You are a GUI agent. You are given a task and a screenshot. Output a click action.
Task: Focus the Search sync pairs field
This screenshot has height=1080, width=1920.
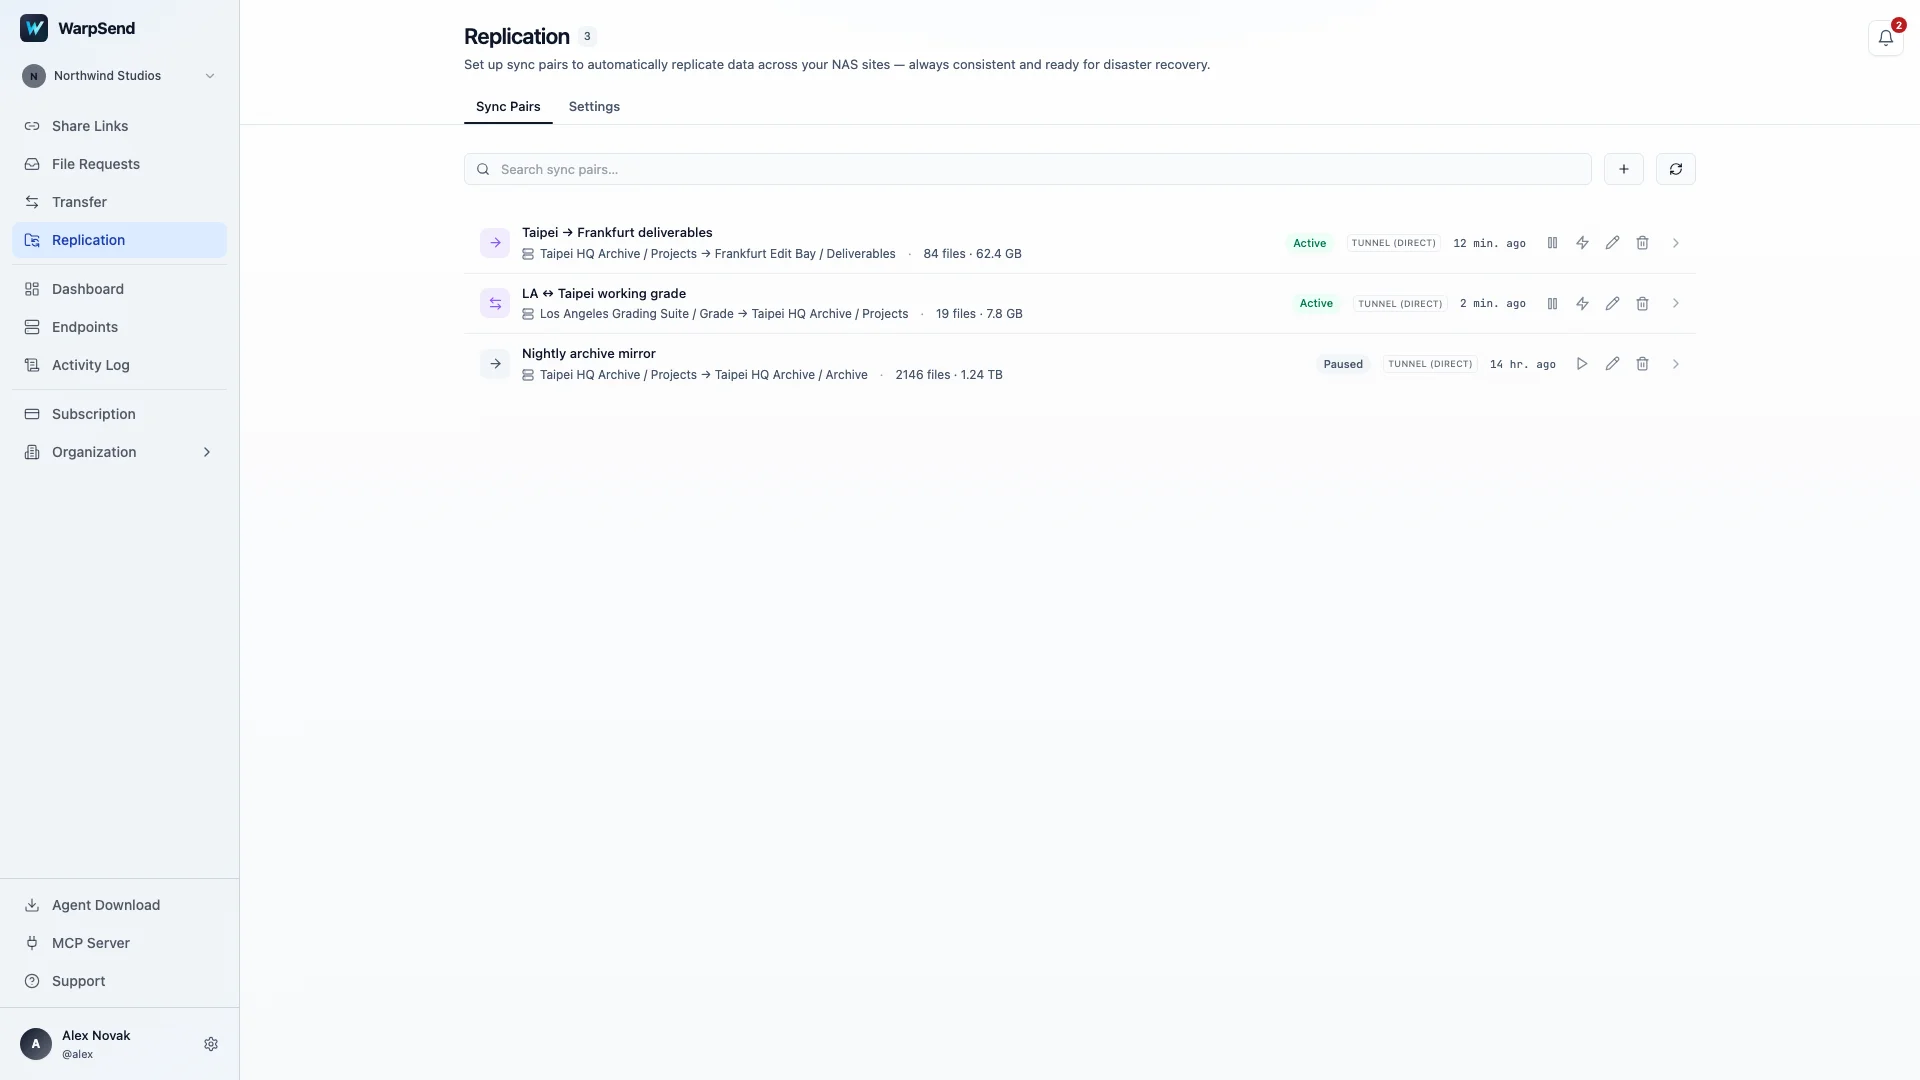click(1028, 169)
